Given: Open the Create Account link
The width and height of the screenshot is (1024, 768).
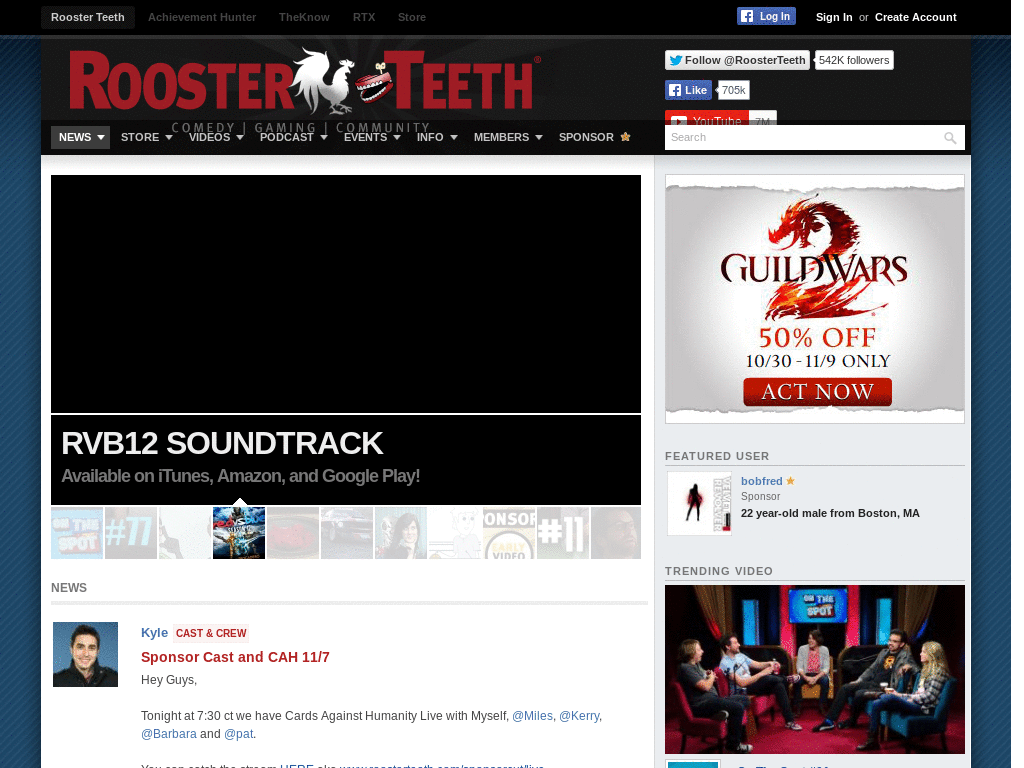Looking at the screenshot, I should [x=915, y=17].
